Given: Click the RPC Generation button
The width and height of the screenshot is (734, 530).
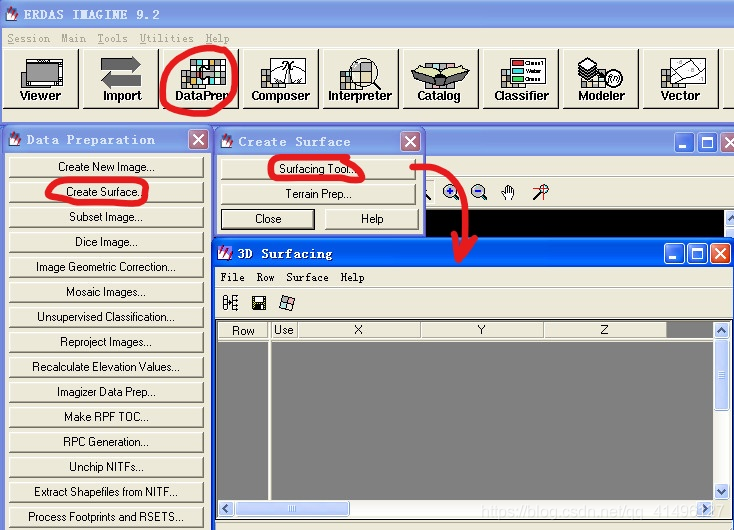Looking at the screenshot, I should click(106, 442).
